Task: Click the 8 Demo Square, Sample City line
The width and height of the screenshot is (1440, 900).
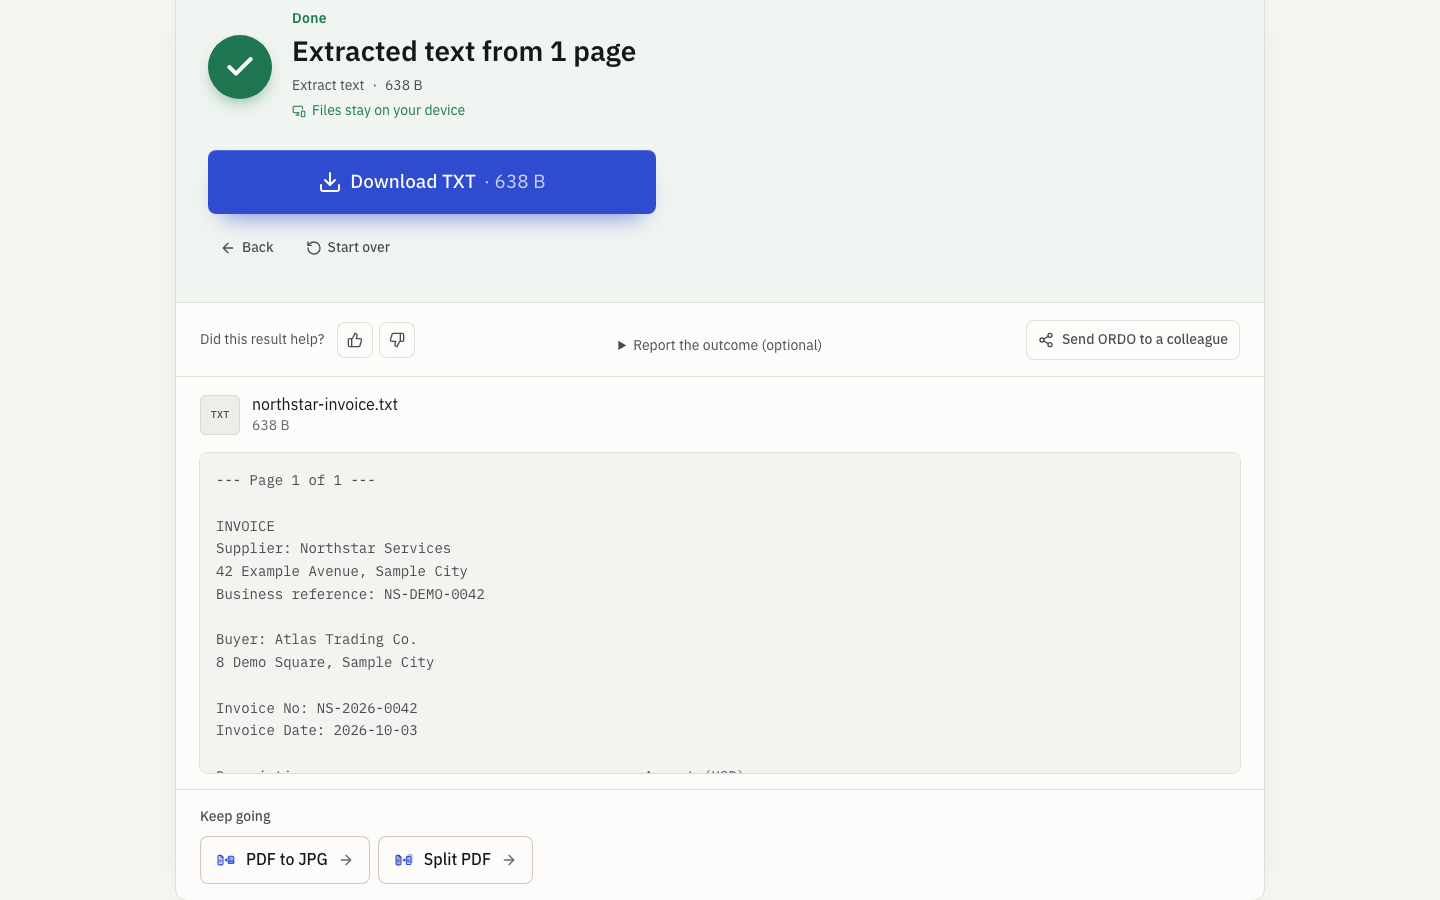Action: pyautogui.click(x=325, y=663)
